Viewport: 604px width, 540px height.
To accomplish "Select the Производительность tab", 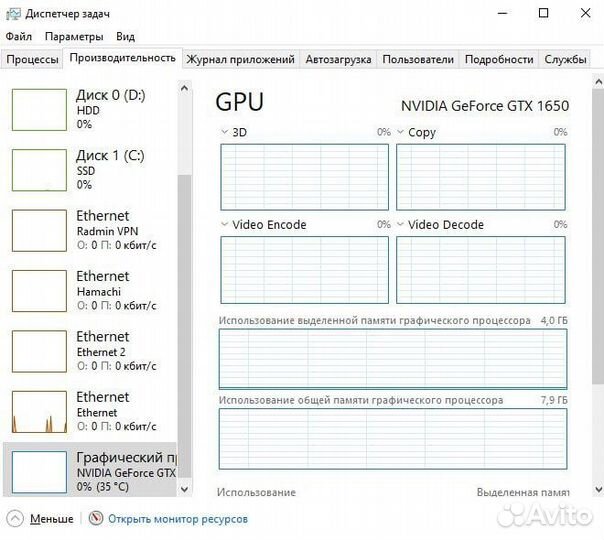I will point(122,59).
